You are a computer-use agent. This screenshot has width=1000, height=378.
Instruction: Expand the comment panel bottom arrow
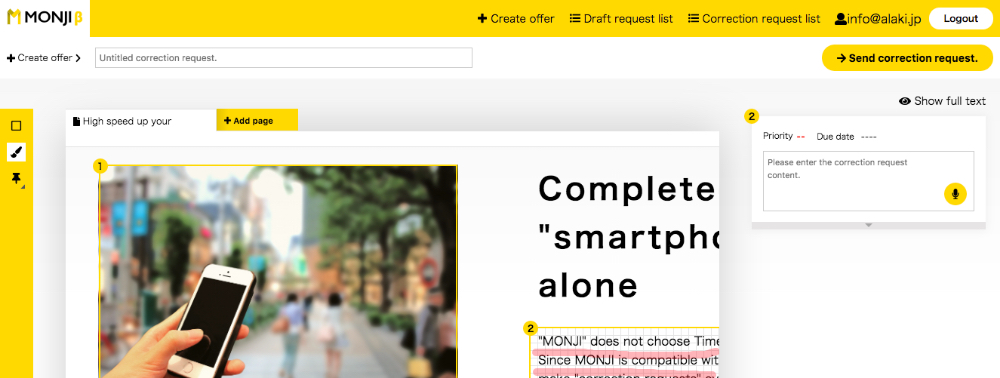pyautogui.click(x=868, y=225)
